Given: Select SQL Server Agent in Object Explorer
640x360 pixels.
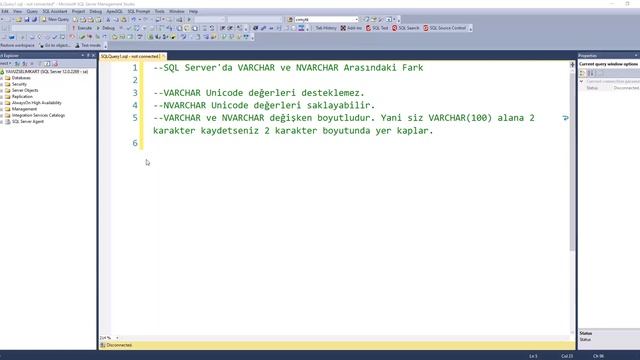Looking at the screenshot, I should (28, 122).
